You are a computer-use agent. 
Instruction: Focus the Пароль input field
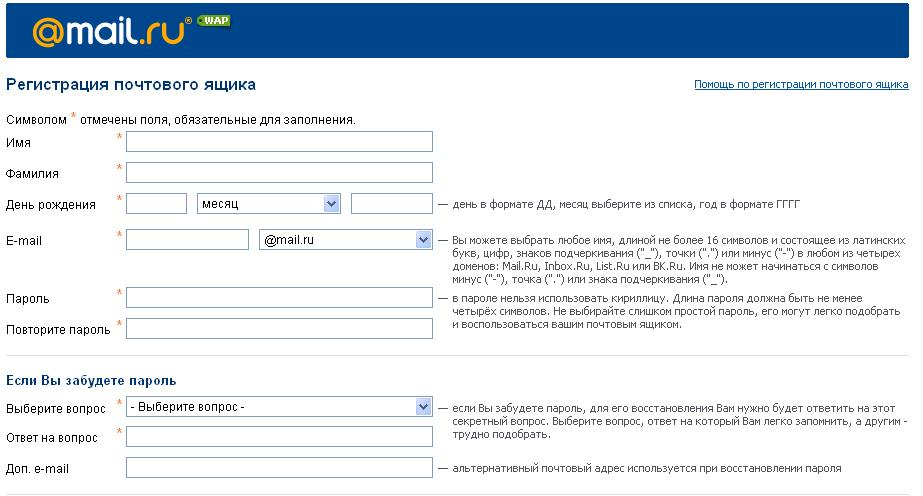tap(279, 298)
